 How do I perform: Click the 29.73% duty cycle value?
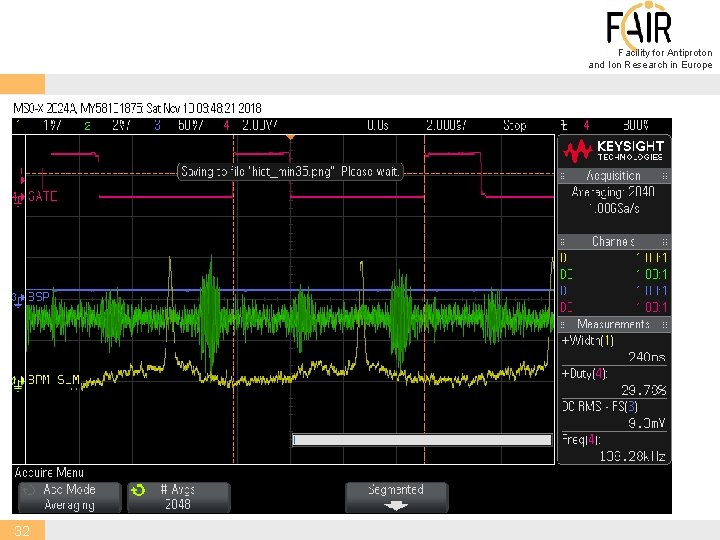644,390
